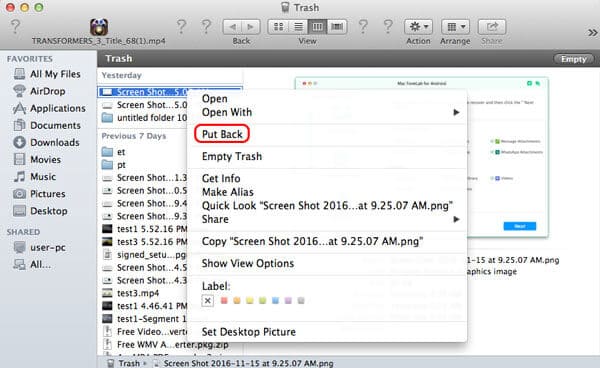Select the "pt" folder
The width and height of the screenshot is (600, 368).
114,165
